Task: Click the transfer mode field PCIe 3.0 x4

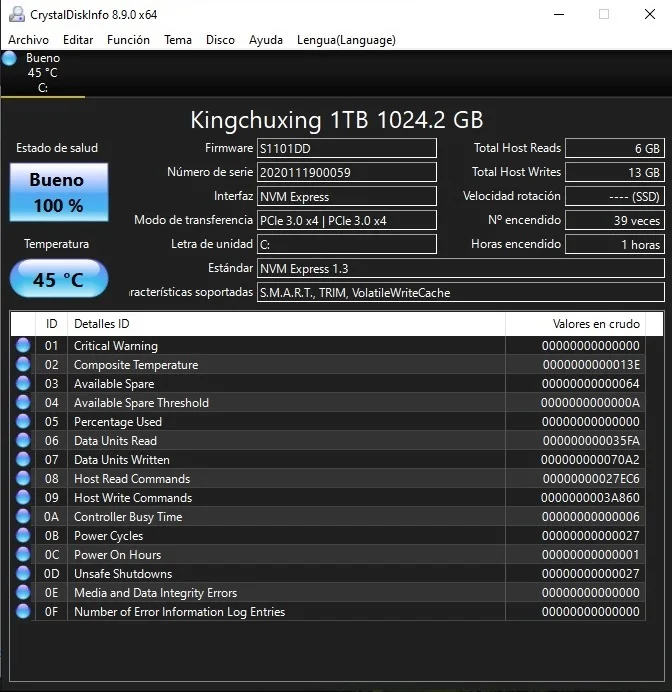Action: click(347, 220)
